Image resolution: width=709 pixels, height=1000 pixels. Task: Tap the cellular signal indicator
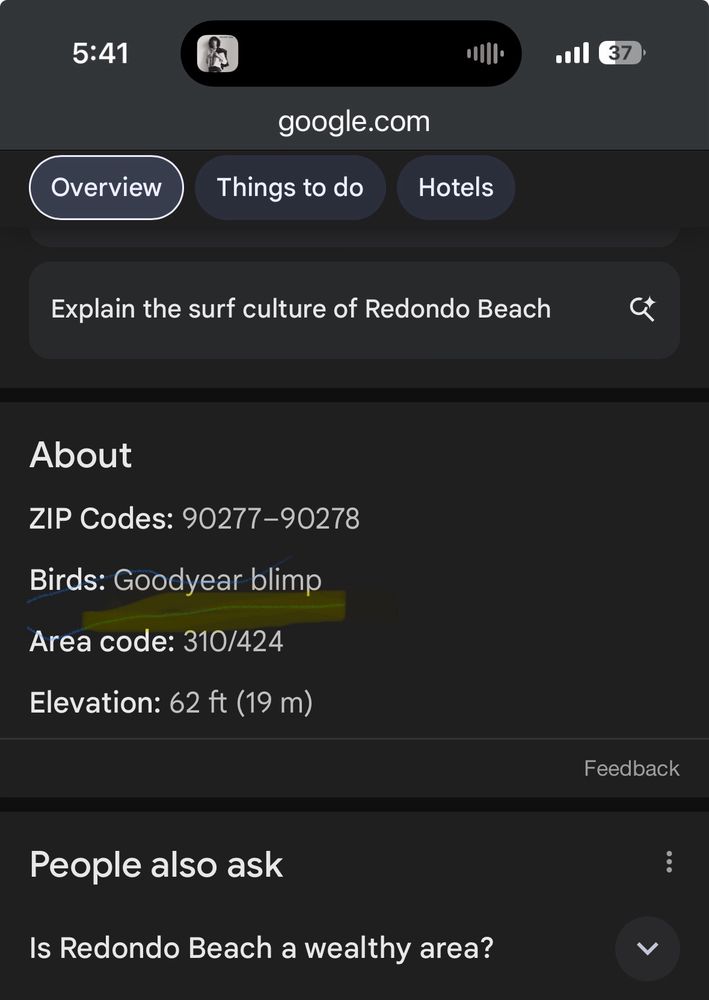(x=571, y=52)
